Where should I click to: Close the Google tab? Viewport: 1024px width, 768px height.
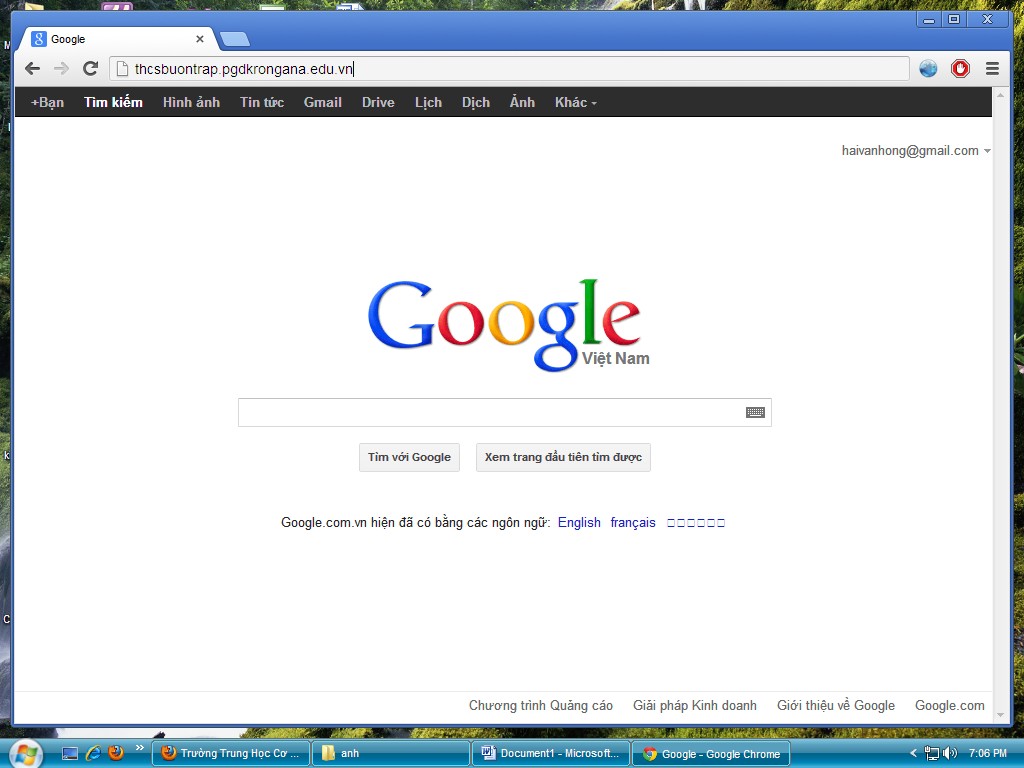[x=199, y=39]
